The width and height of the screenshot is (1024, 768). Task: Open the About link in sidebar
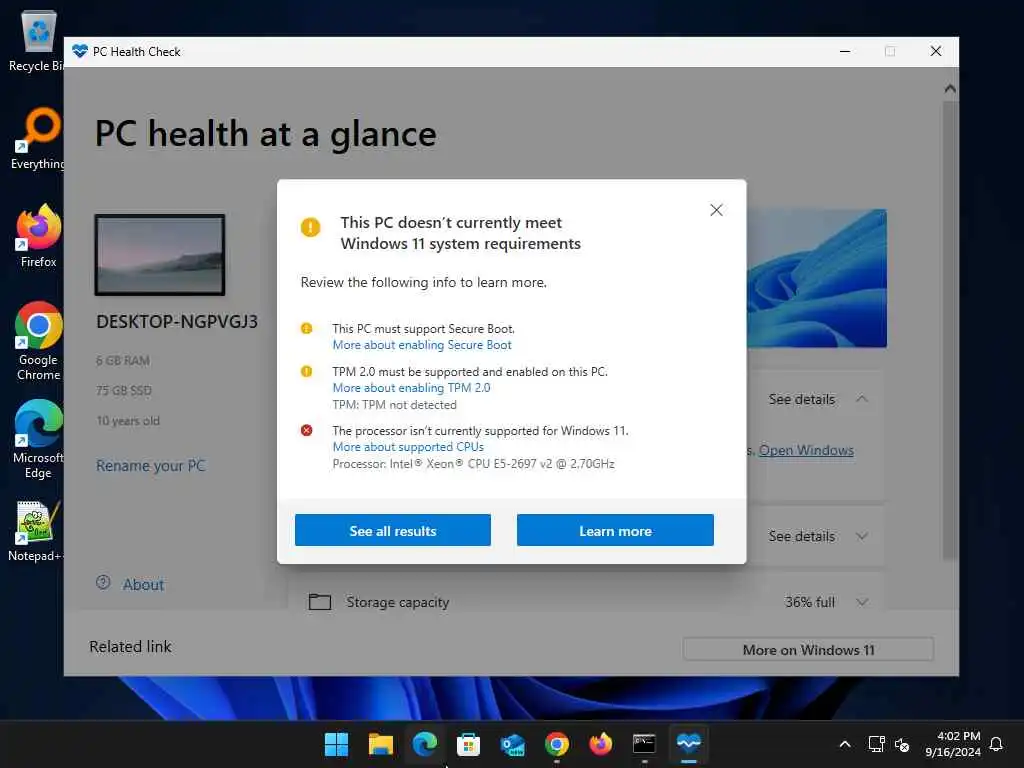click(x=144, y=584)
